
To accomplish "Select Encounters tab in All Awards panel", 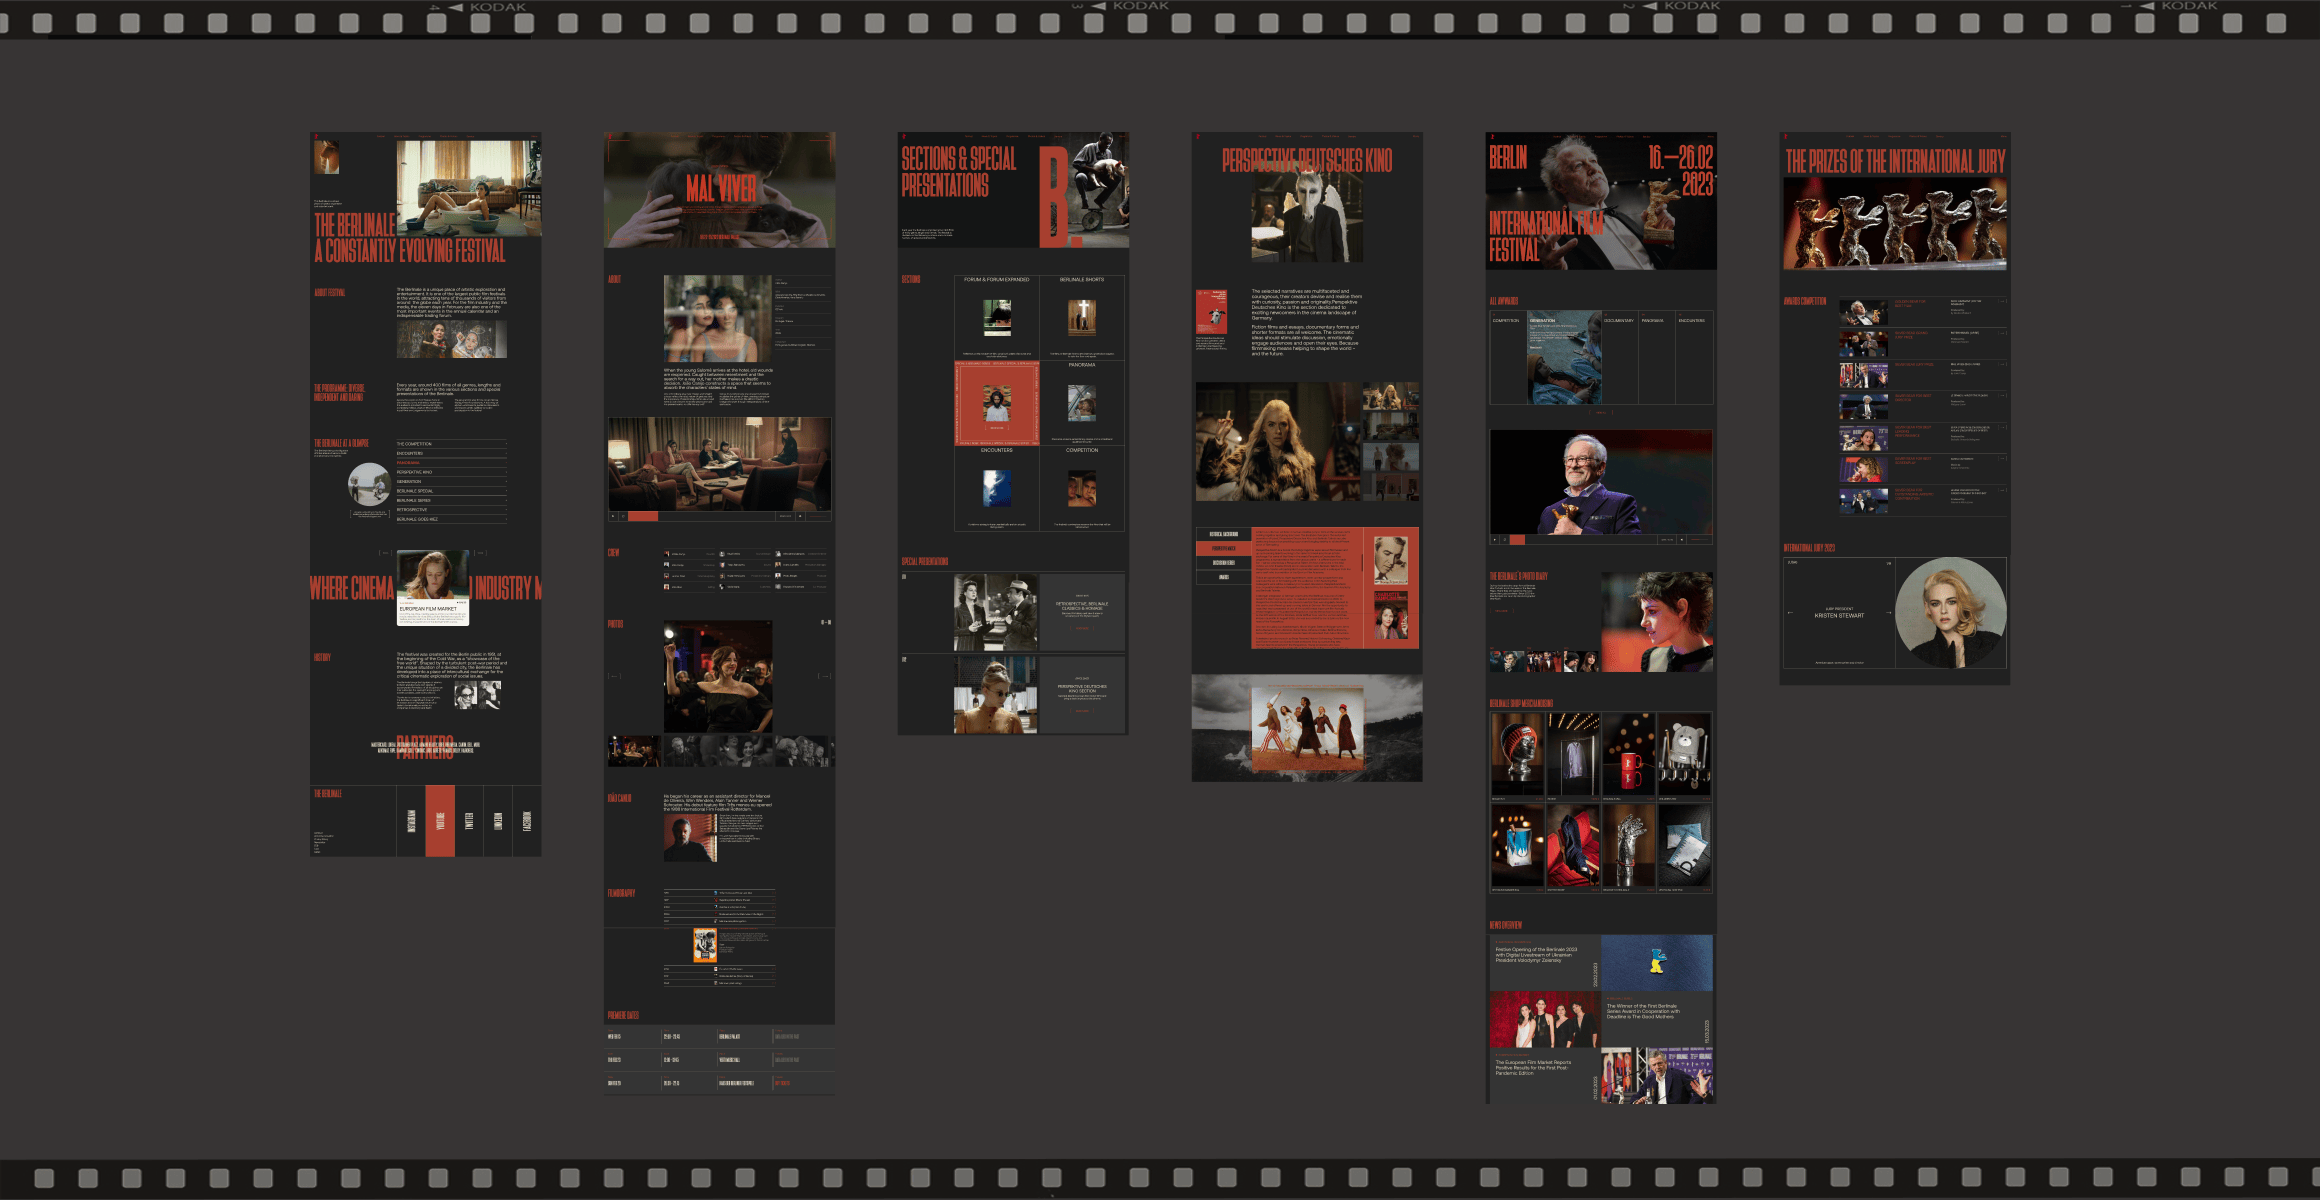I will pos(1692,321).
